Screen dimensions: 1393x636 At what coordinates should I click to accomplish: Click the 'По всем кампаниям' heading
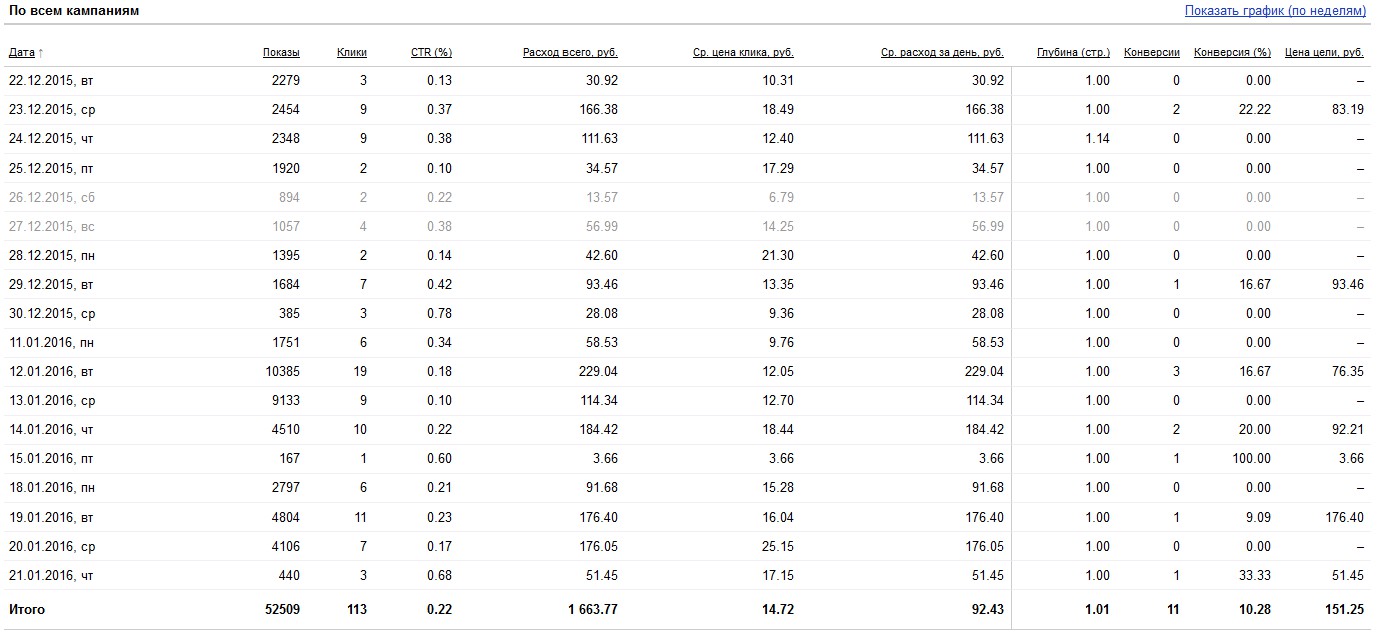tap(74, 11)
